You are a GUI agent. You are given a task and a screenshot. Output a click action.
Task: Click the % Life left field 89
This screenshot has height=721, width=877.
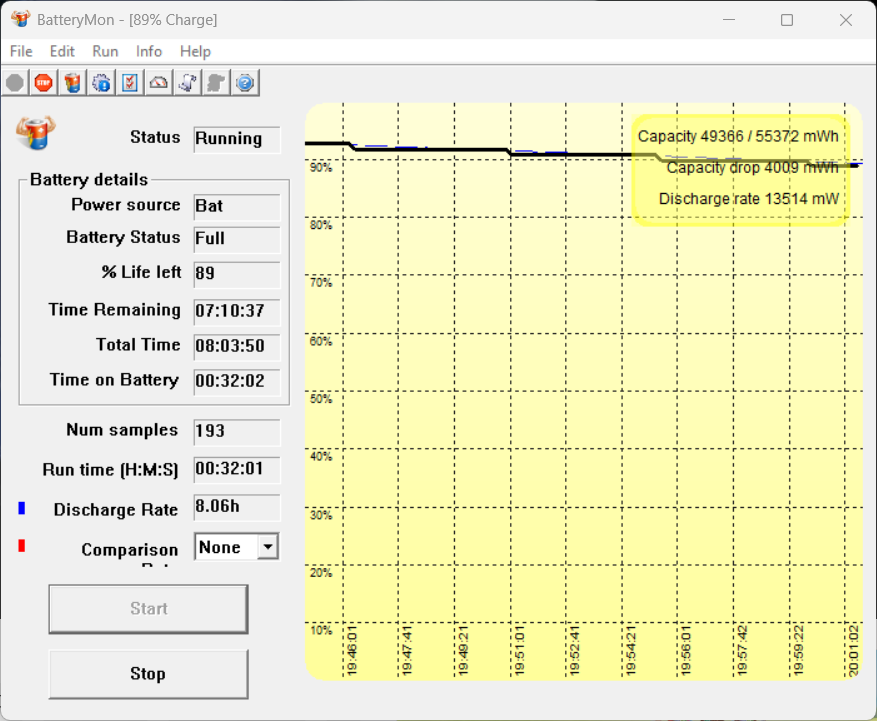237,274
